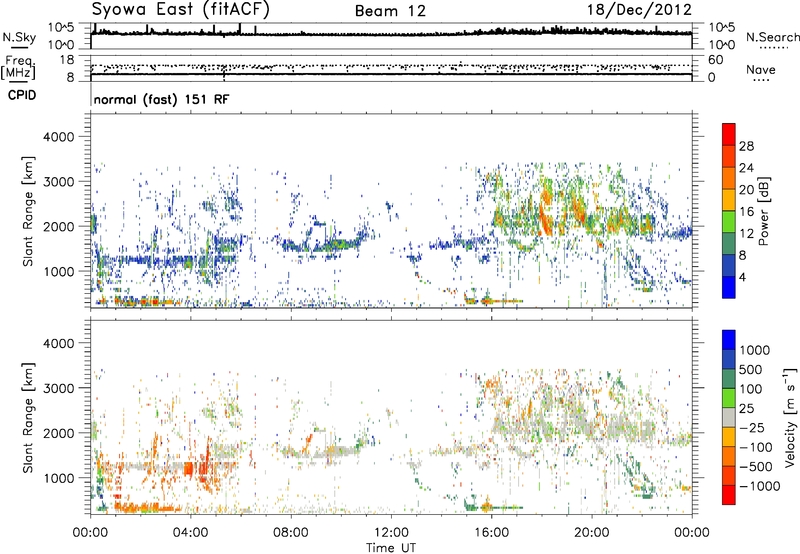This screenshot has height=554, width=800.
Task: Click the light green 12–16 dB Power segment
Action: [x=729, y=222]
